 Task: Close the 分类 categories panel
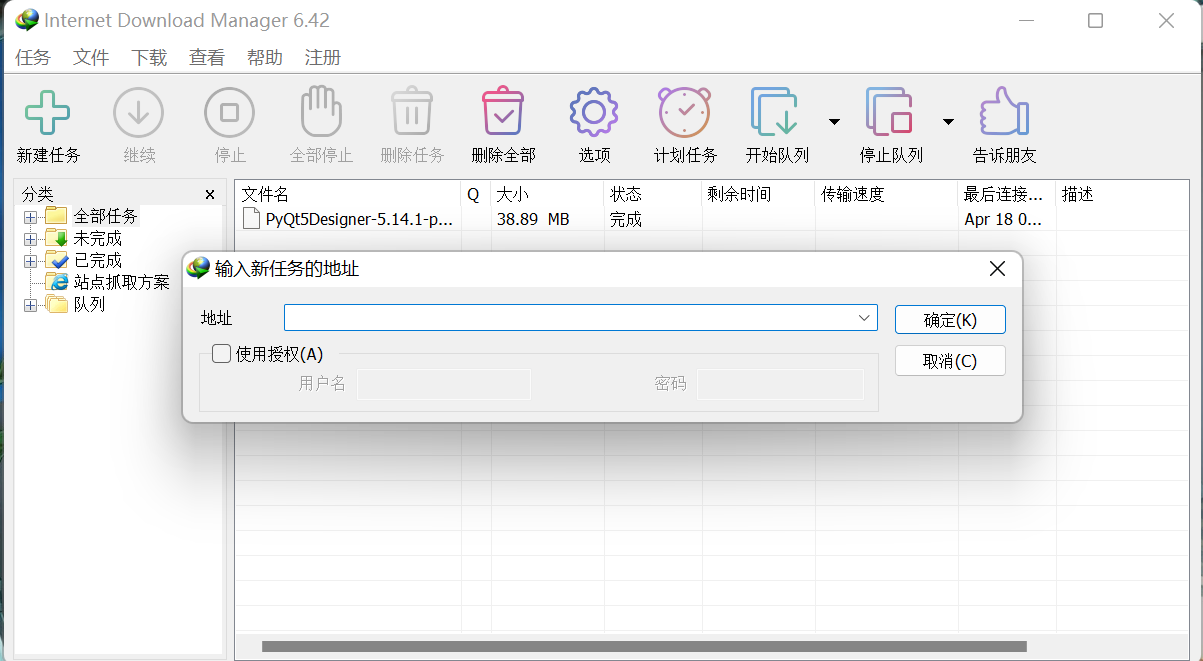coord(210,194)
